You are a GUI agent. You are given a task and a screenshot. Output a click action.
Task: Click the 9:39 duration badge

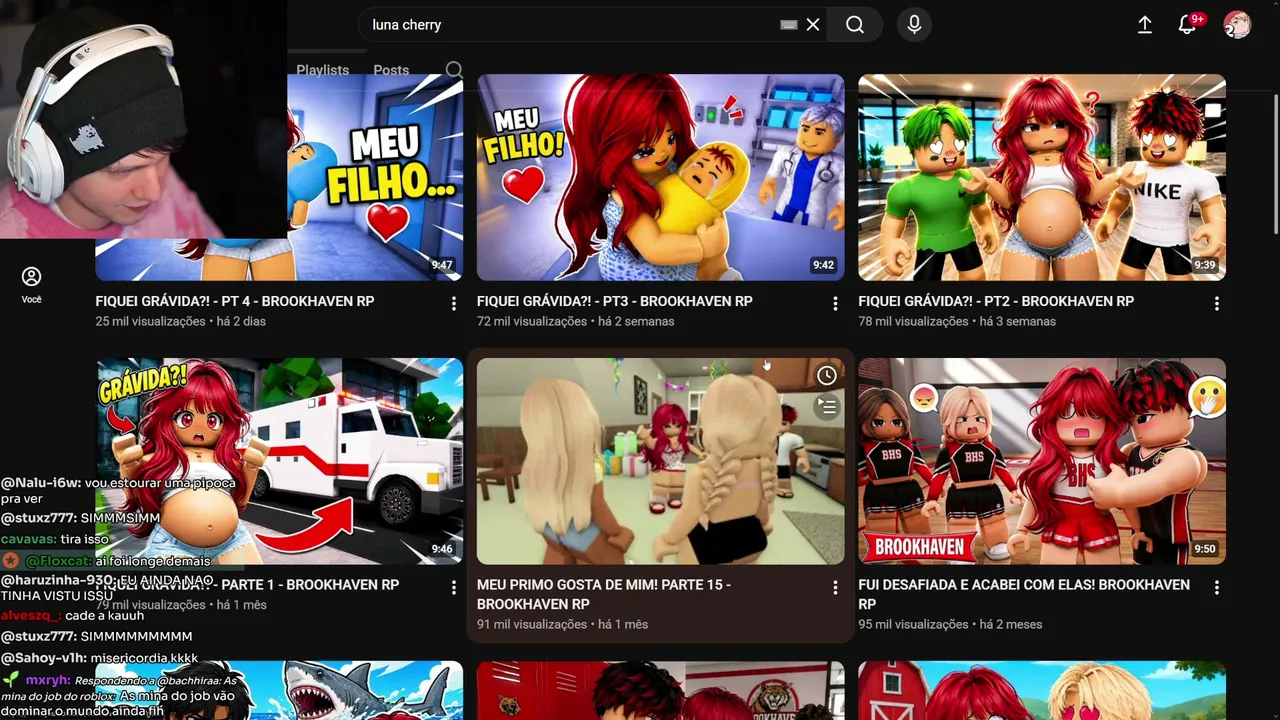tap(1204, 265)
